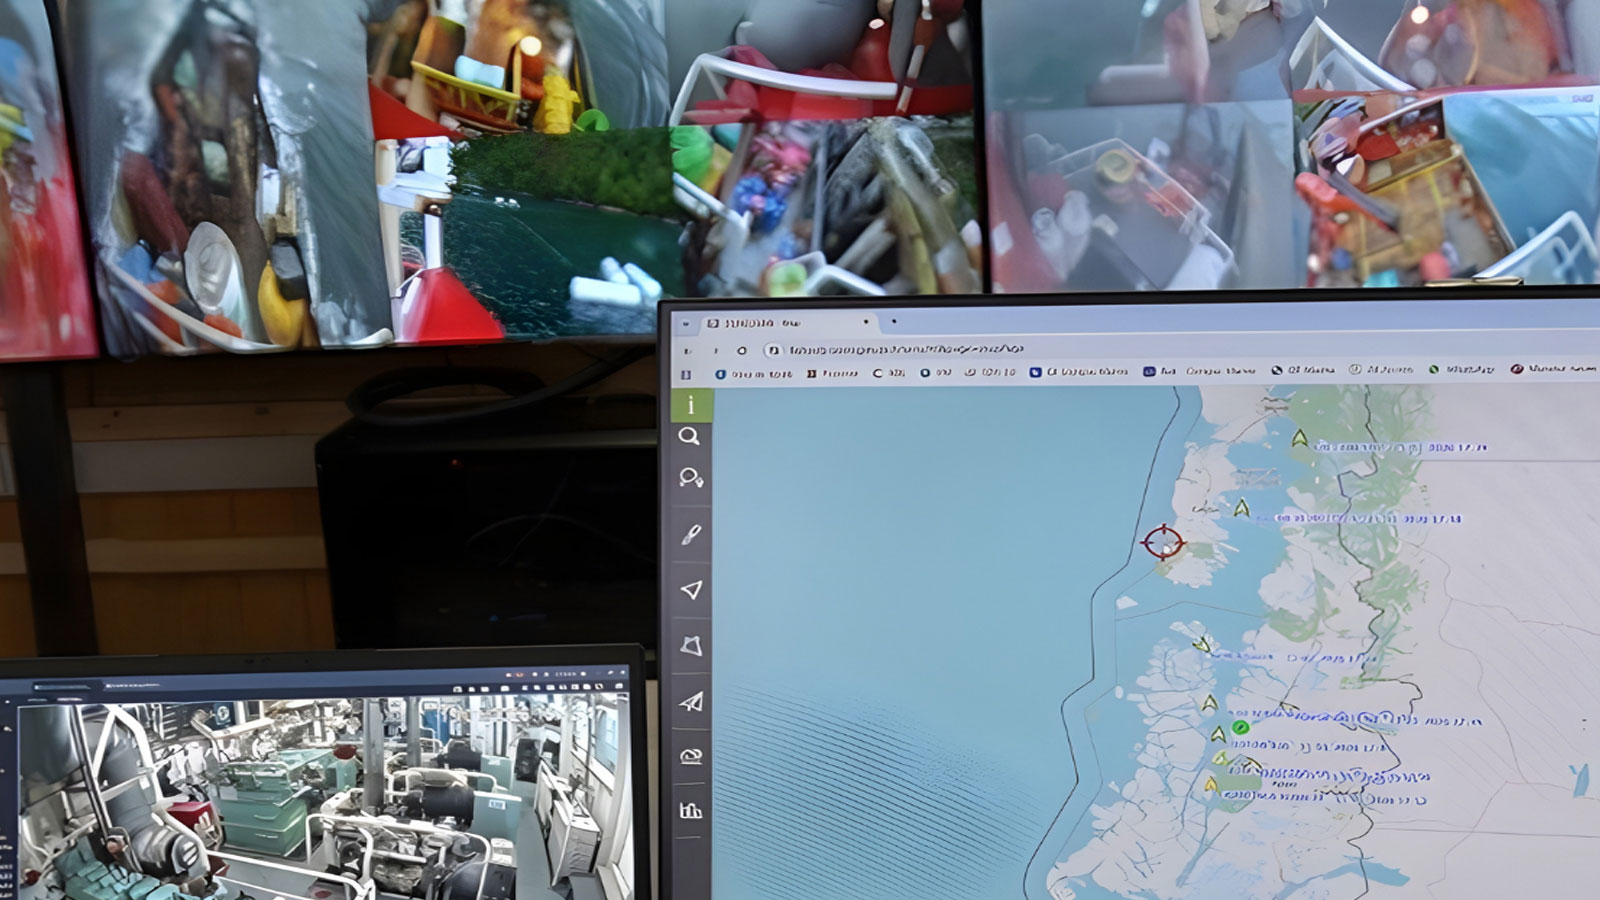Click the rightmost bookmark with red icon
Screen dimensions: 1600x900
[1552, 369]
